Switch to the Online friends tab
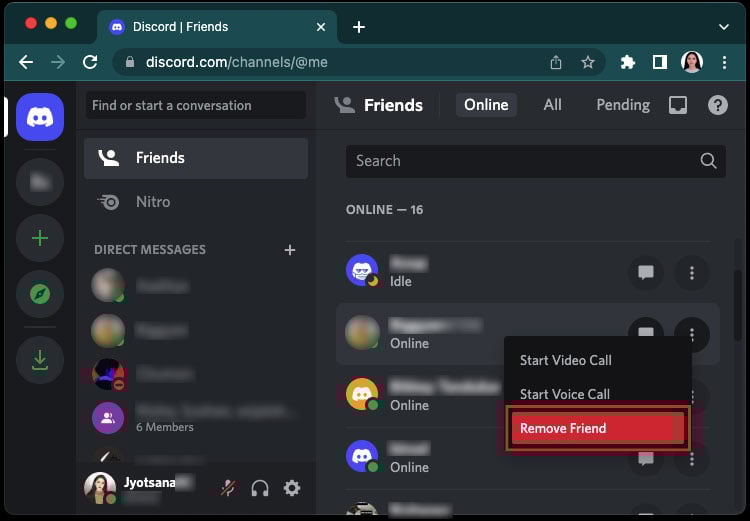Image resolution: width=750 pixels, height=521 pixels. (486, 105)
